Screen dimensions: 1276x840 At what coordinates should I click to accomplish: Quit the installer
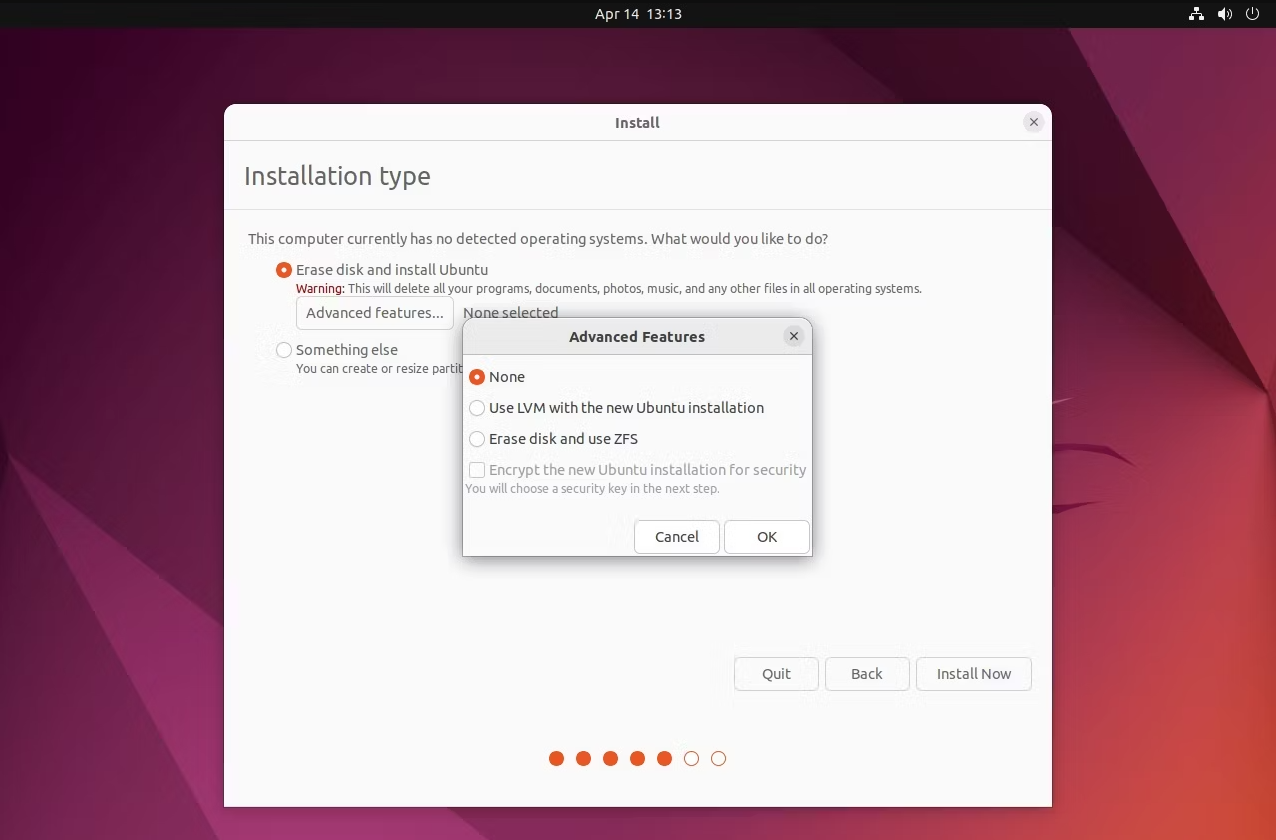pos(776,674)
